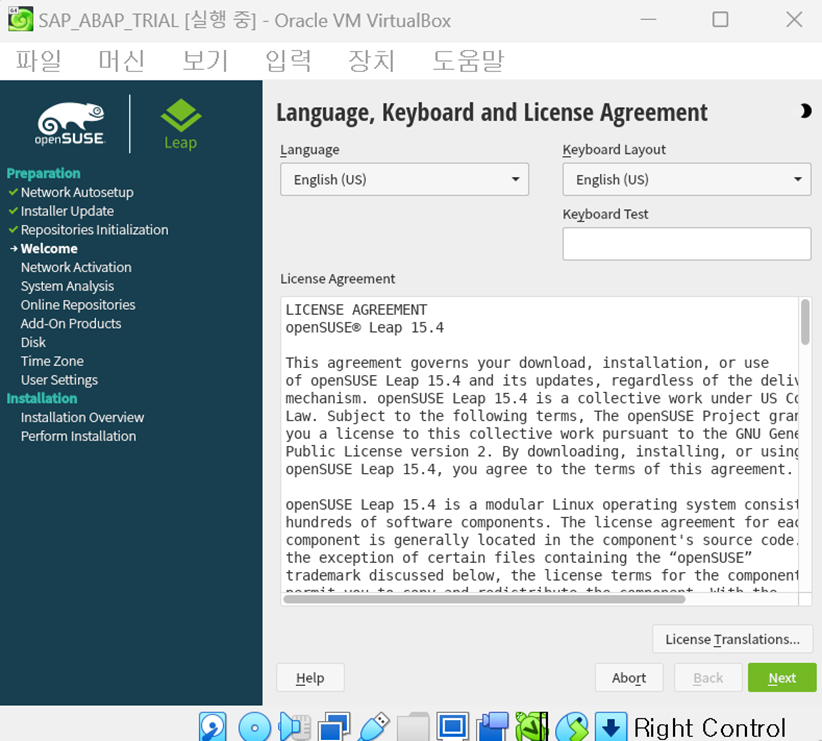The image size is (822, 741).
Task: Open the 도움말 menu
Action: tap(468, 60)
